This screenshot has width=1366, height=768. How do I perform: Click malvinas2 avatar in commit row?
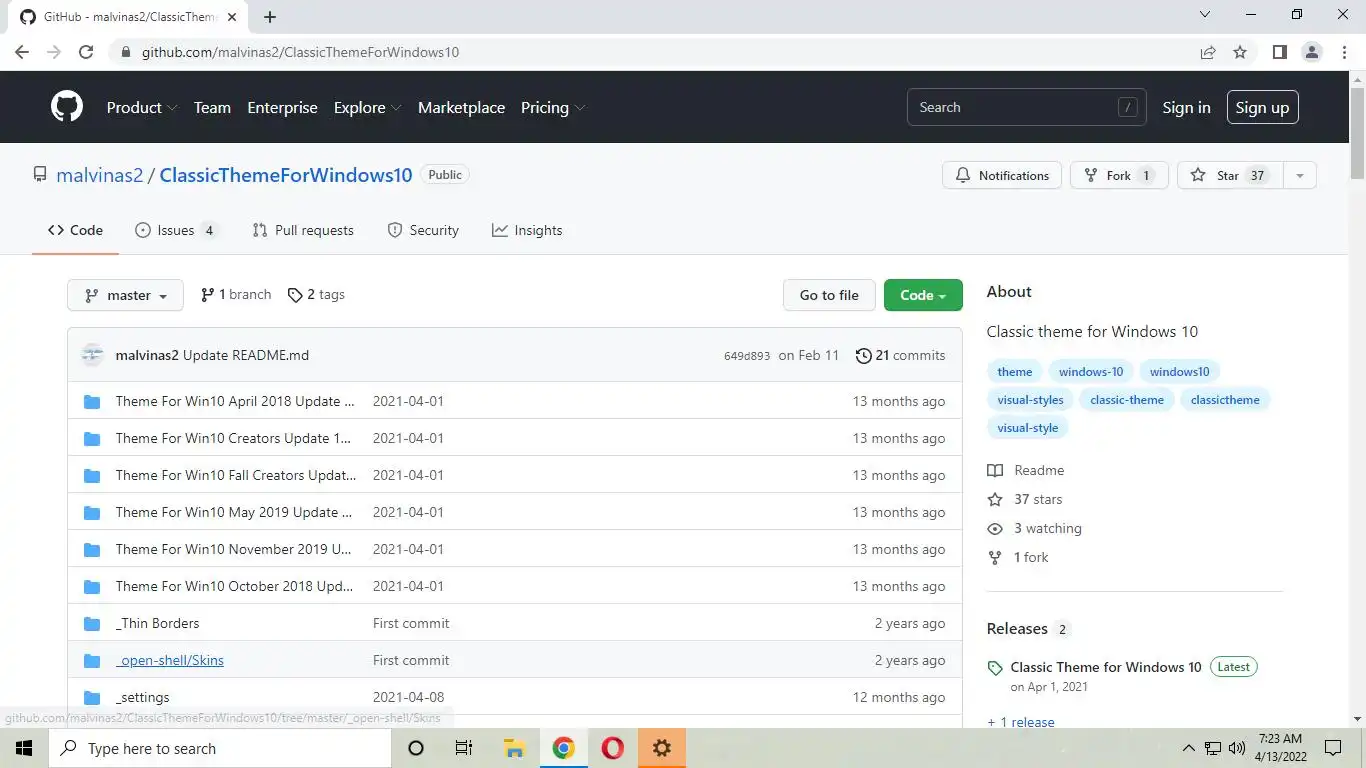(93, 355)
